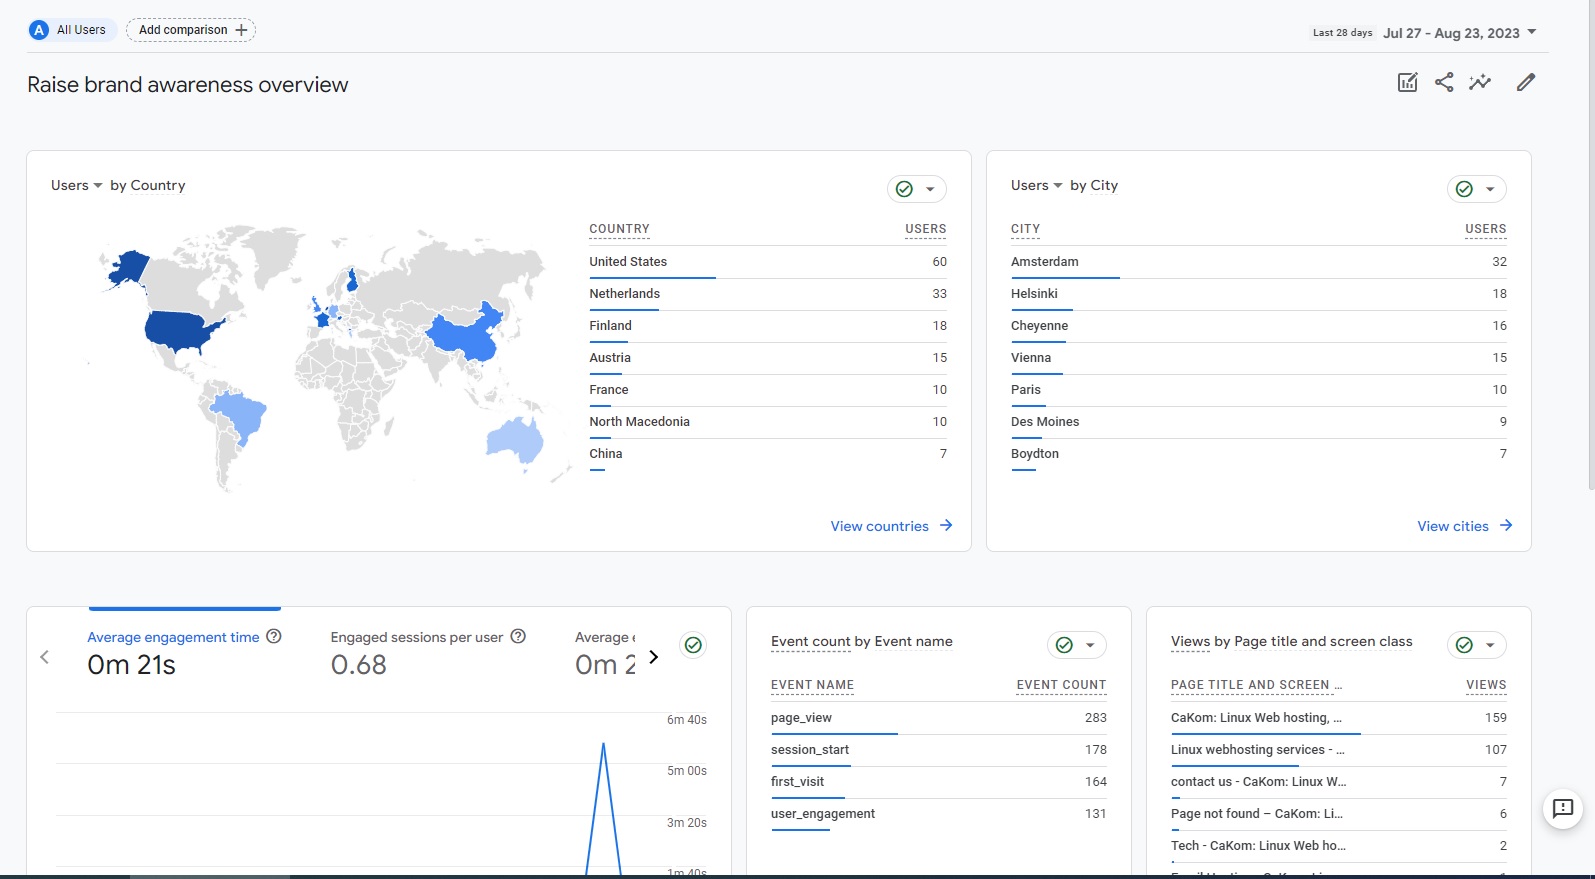Click page_view event row

(939, 718)
